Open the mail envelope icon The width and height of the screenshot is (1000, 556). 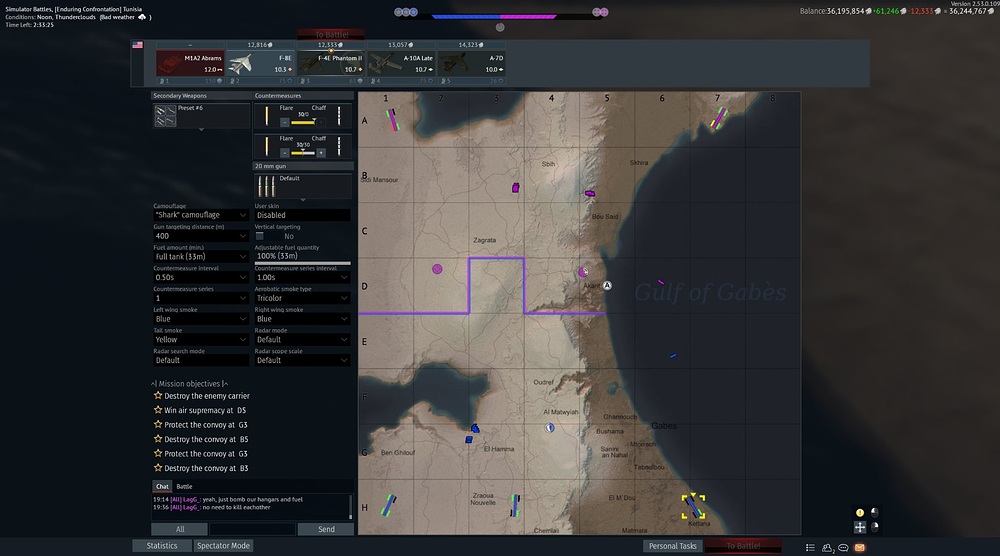pos(860,547)
